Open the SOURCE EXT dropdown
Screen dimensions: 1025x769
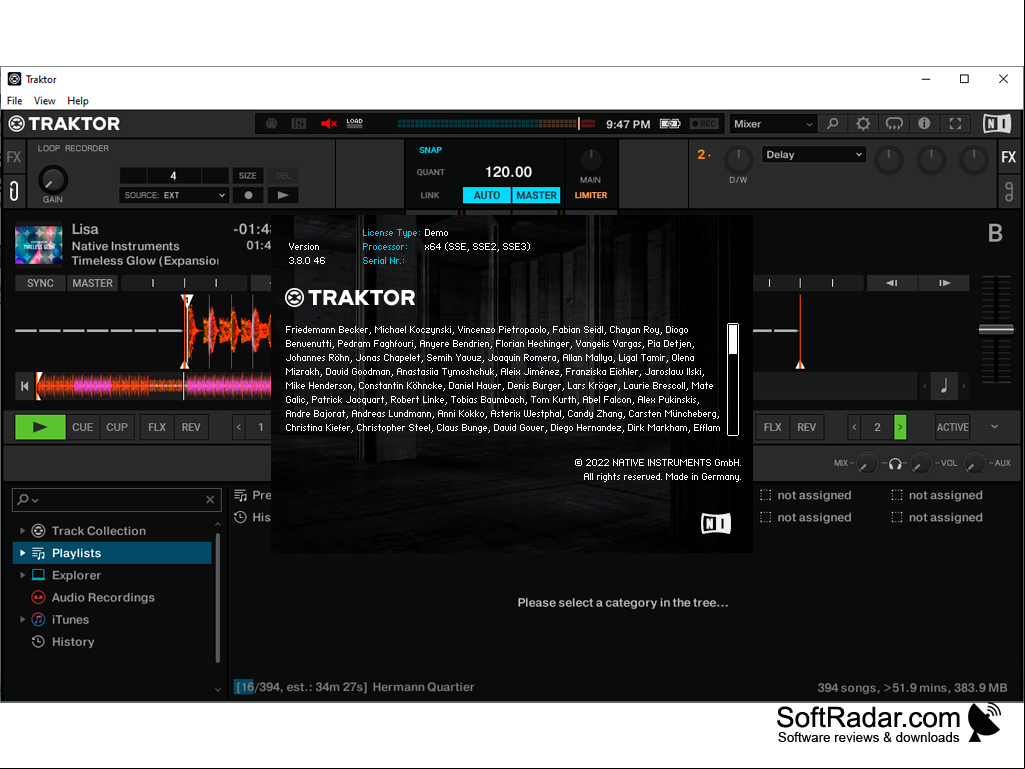point(173,195)
